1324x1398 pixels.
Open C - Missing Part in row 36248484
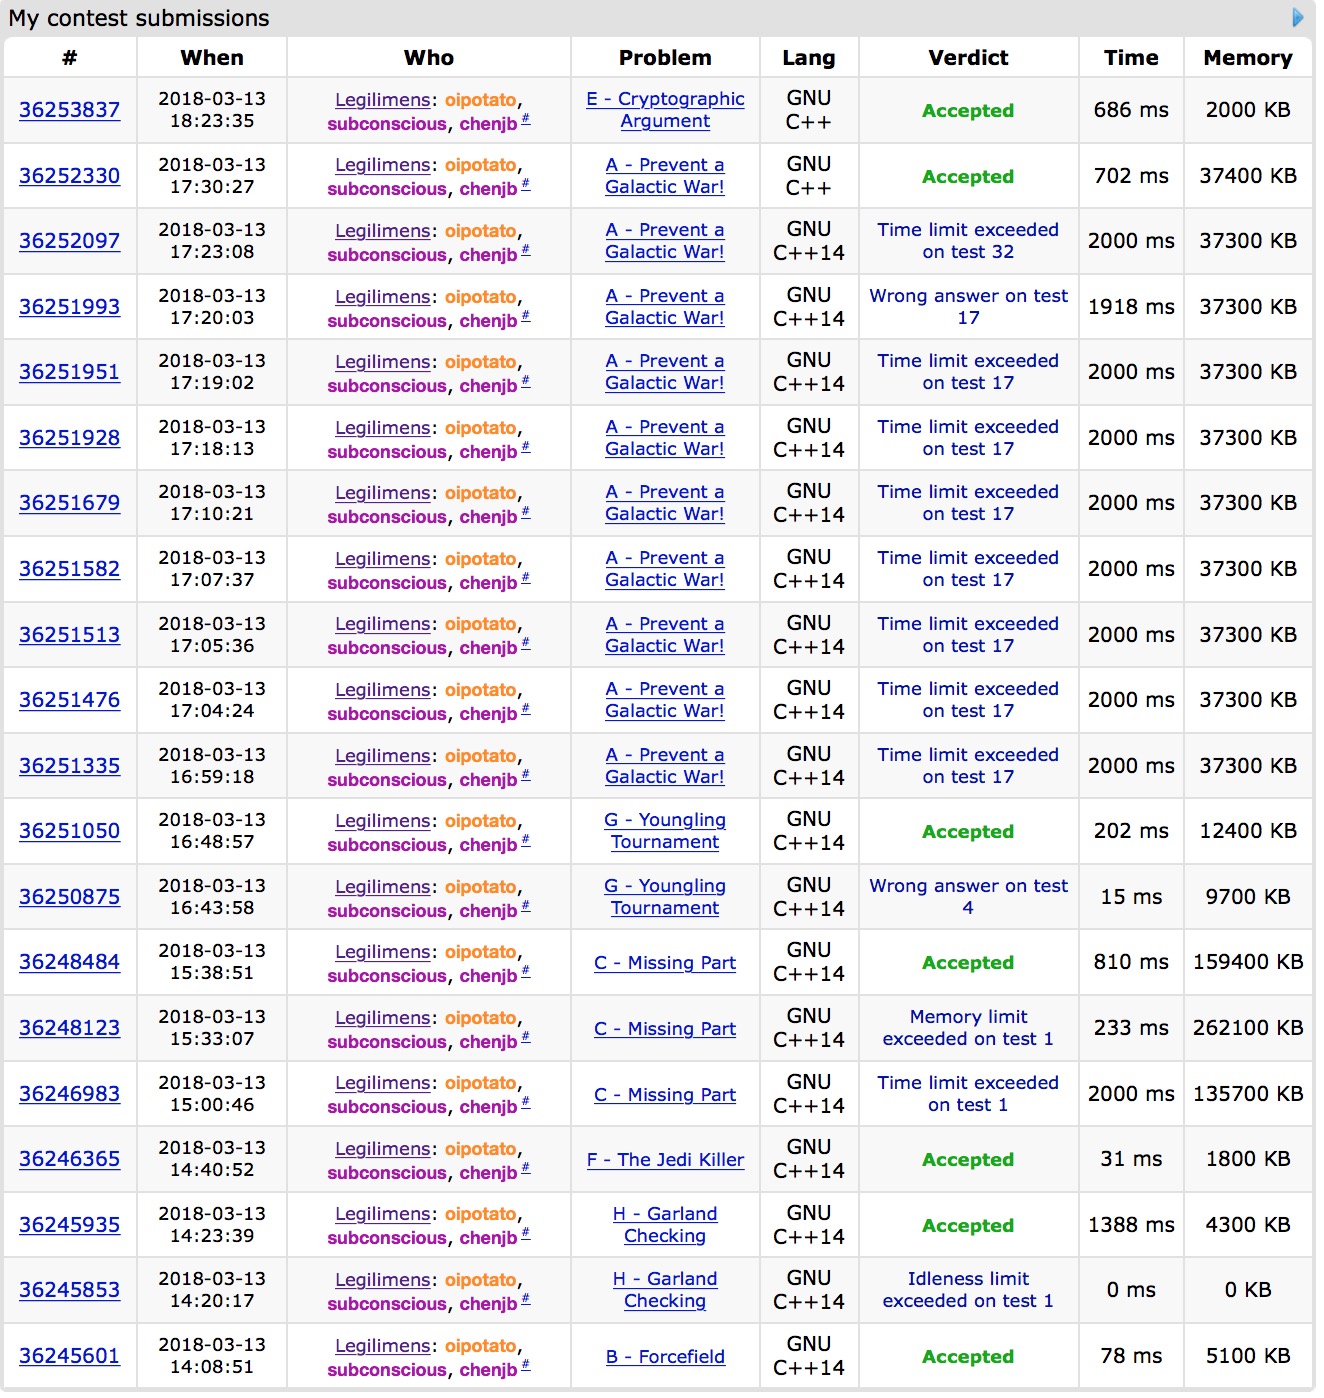click(665, 963)
